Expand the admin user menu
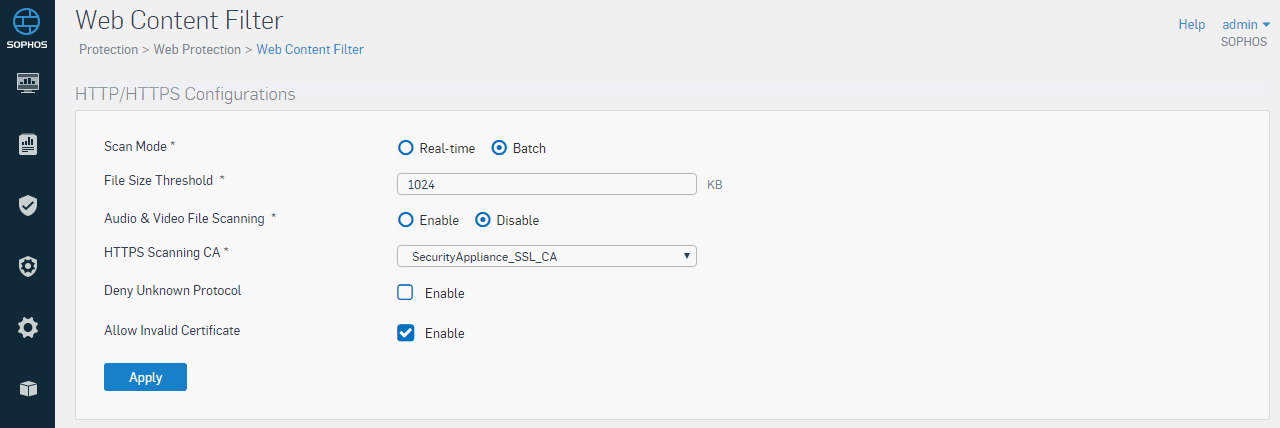 tap(1246, 24)
